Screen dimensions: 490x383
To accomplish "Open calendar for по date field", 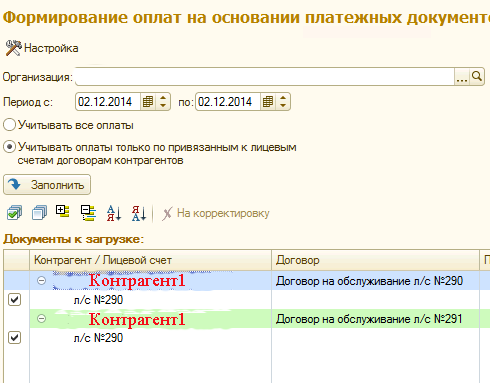I will 268,102.
